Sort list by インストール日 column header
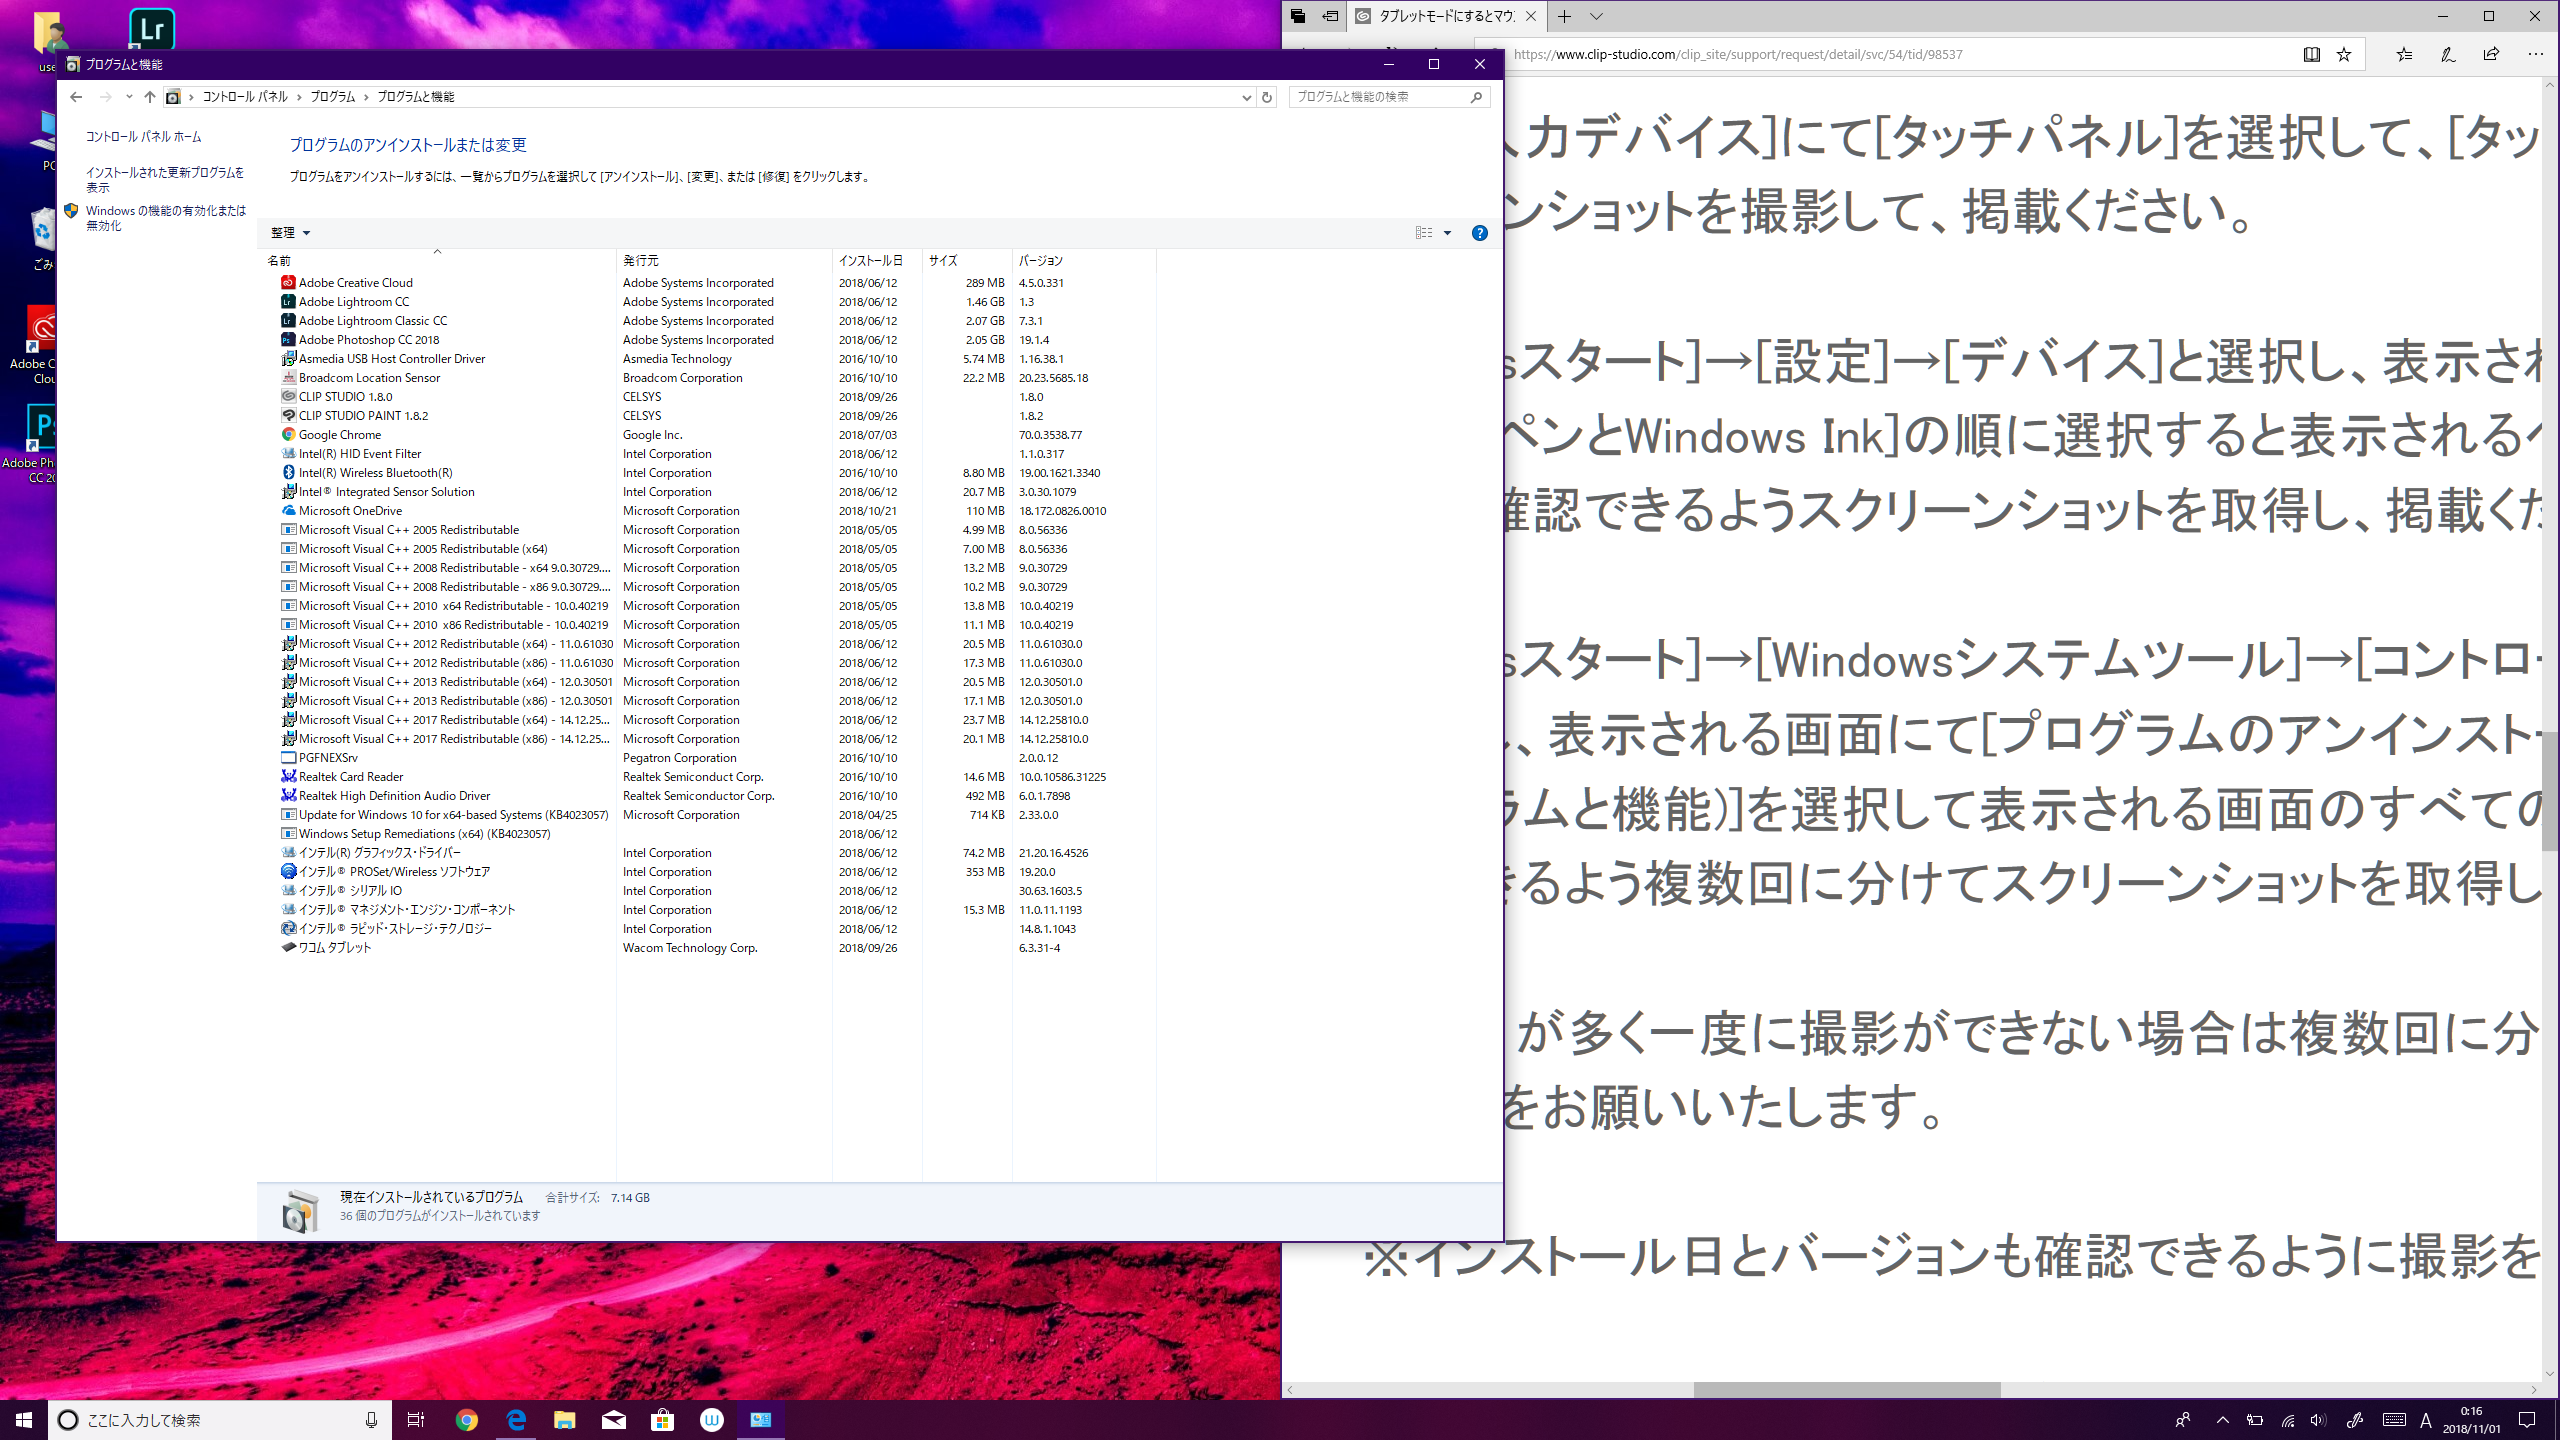 click(x=870, y=260)
